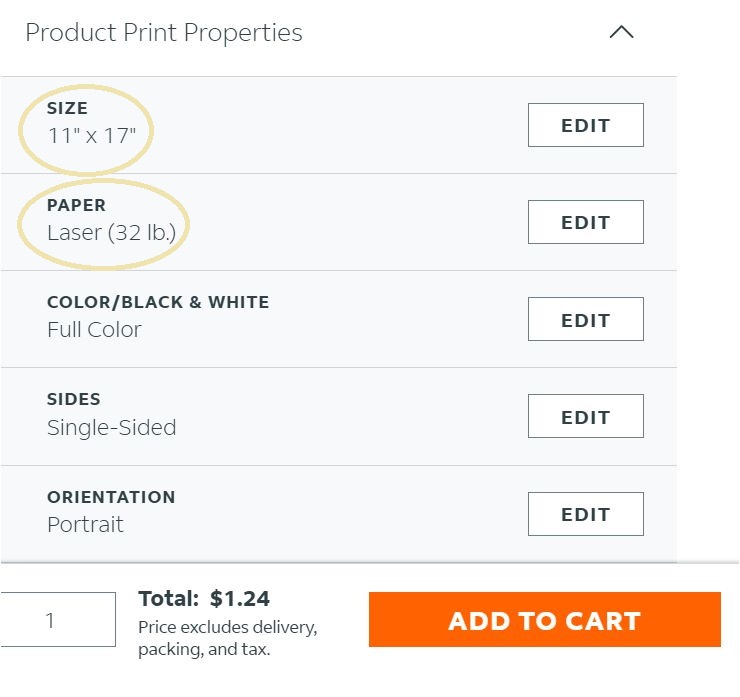Screen dimensions: 740x697
Task: Edit the Color/Black & White setting
Action: pyautogui.click(x=585, y=320)
